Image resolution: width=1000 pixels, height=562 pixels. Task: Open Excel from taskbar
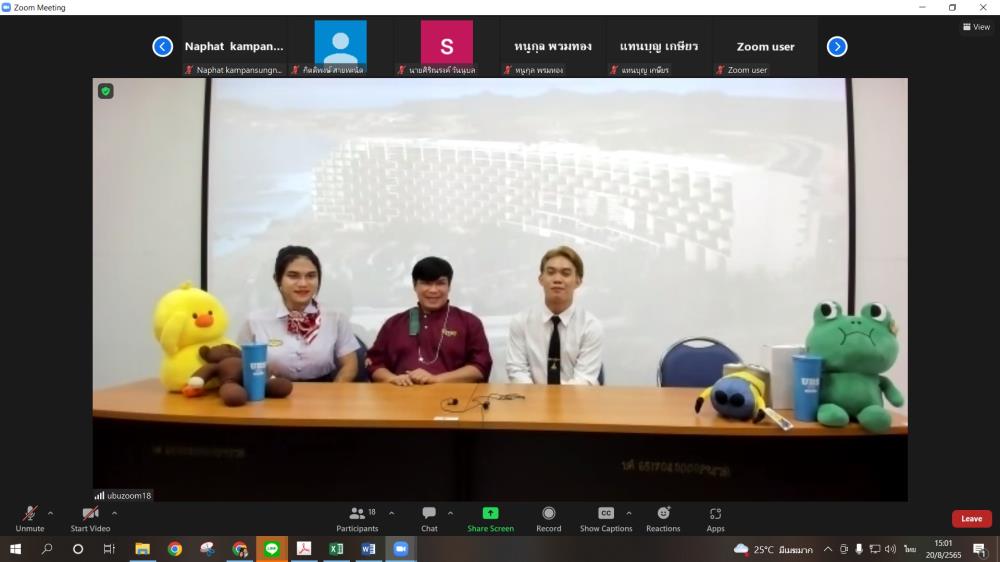pos(336,549)
